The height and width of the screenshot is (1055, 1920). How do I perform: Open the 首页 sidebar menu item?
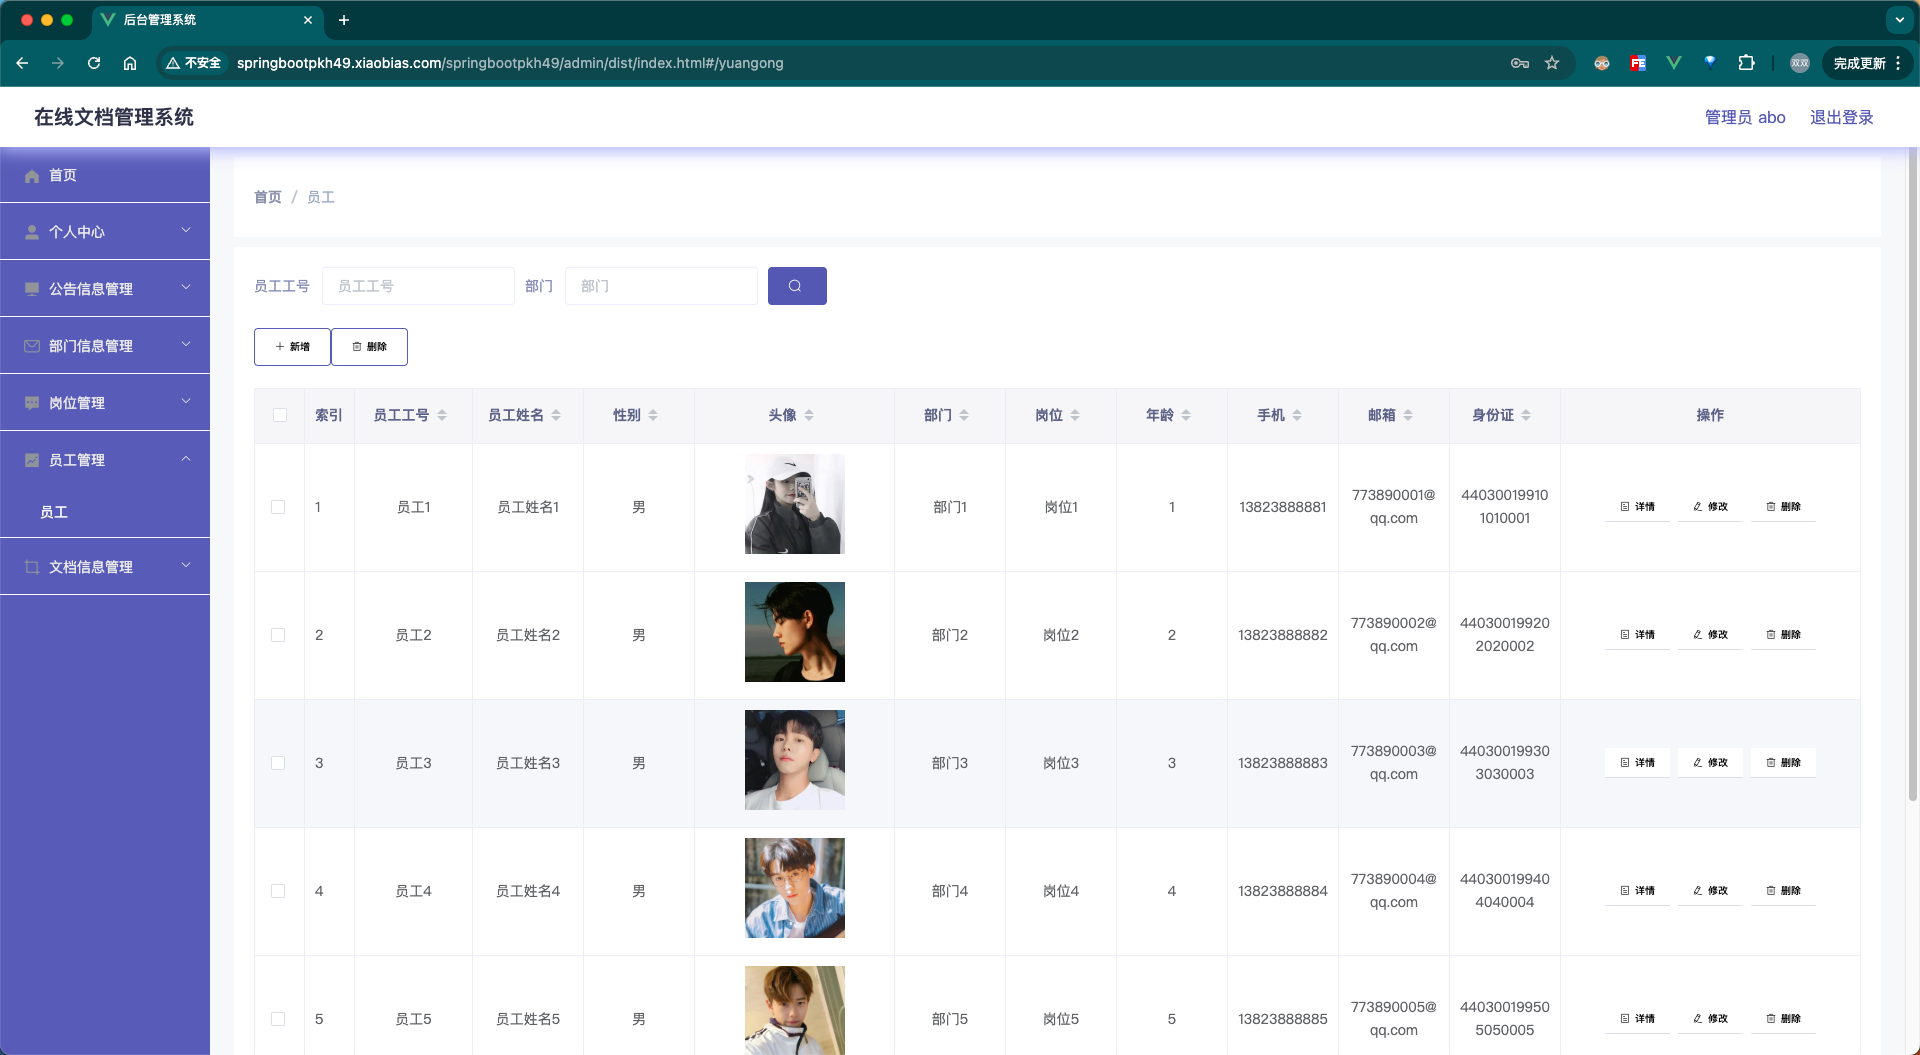pos(105,175)
